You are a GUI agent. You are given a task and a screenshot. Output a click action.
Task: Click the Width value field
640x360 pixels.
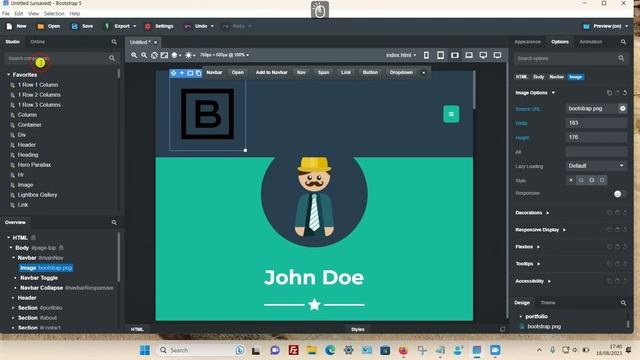[596, 123]
